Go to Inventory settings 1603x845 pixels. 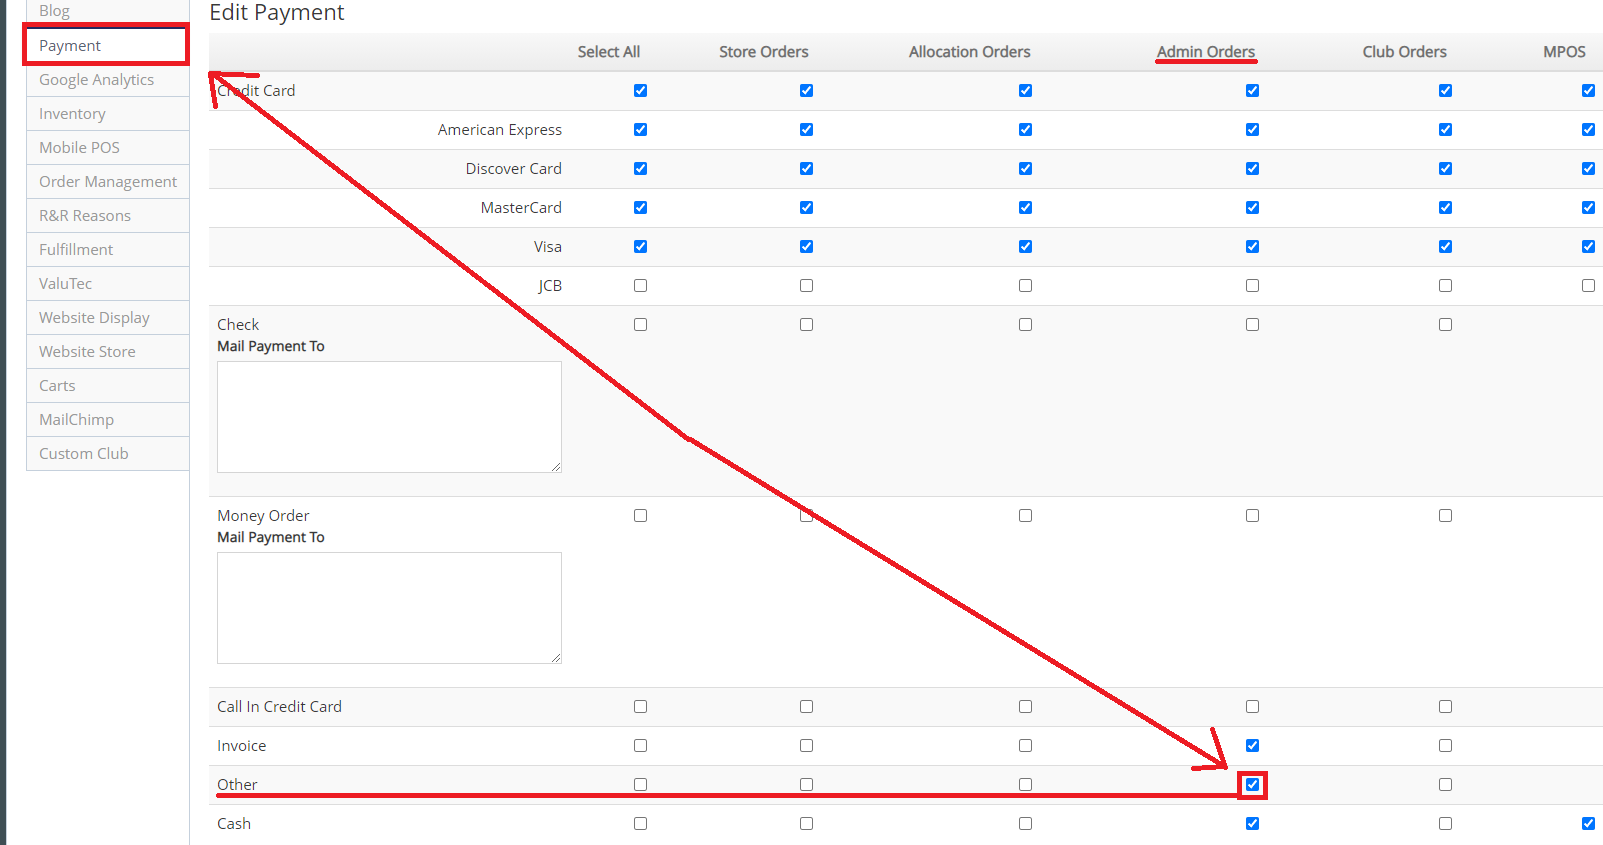(72, 114)
